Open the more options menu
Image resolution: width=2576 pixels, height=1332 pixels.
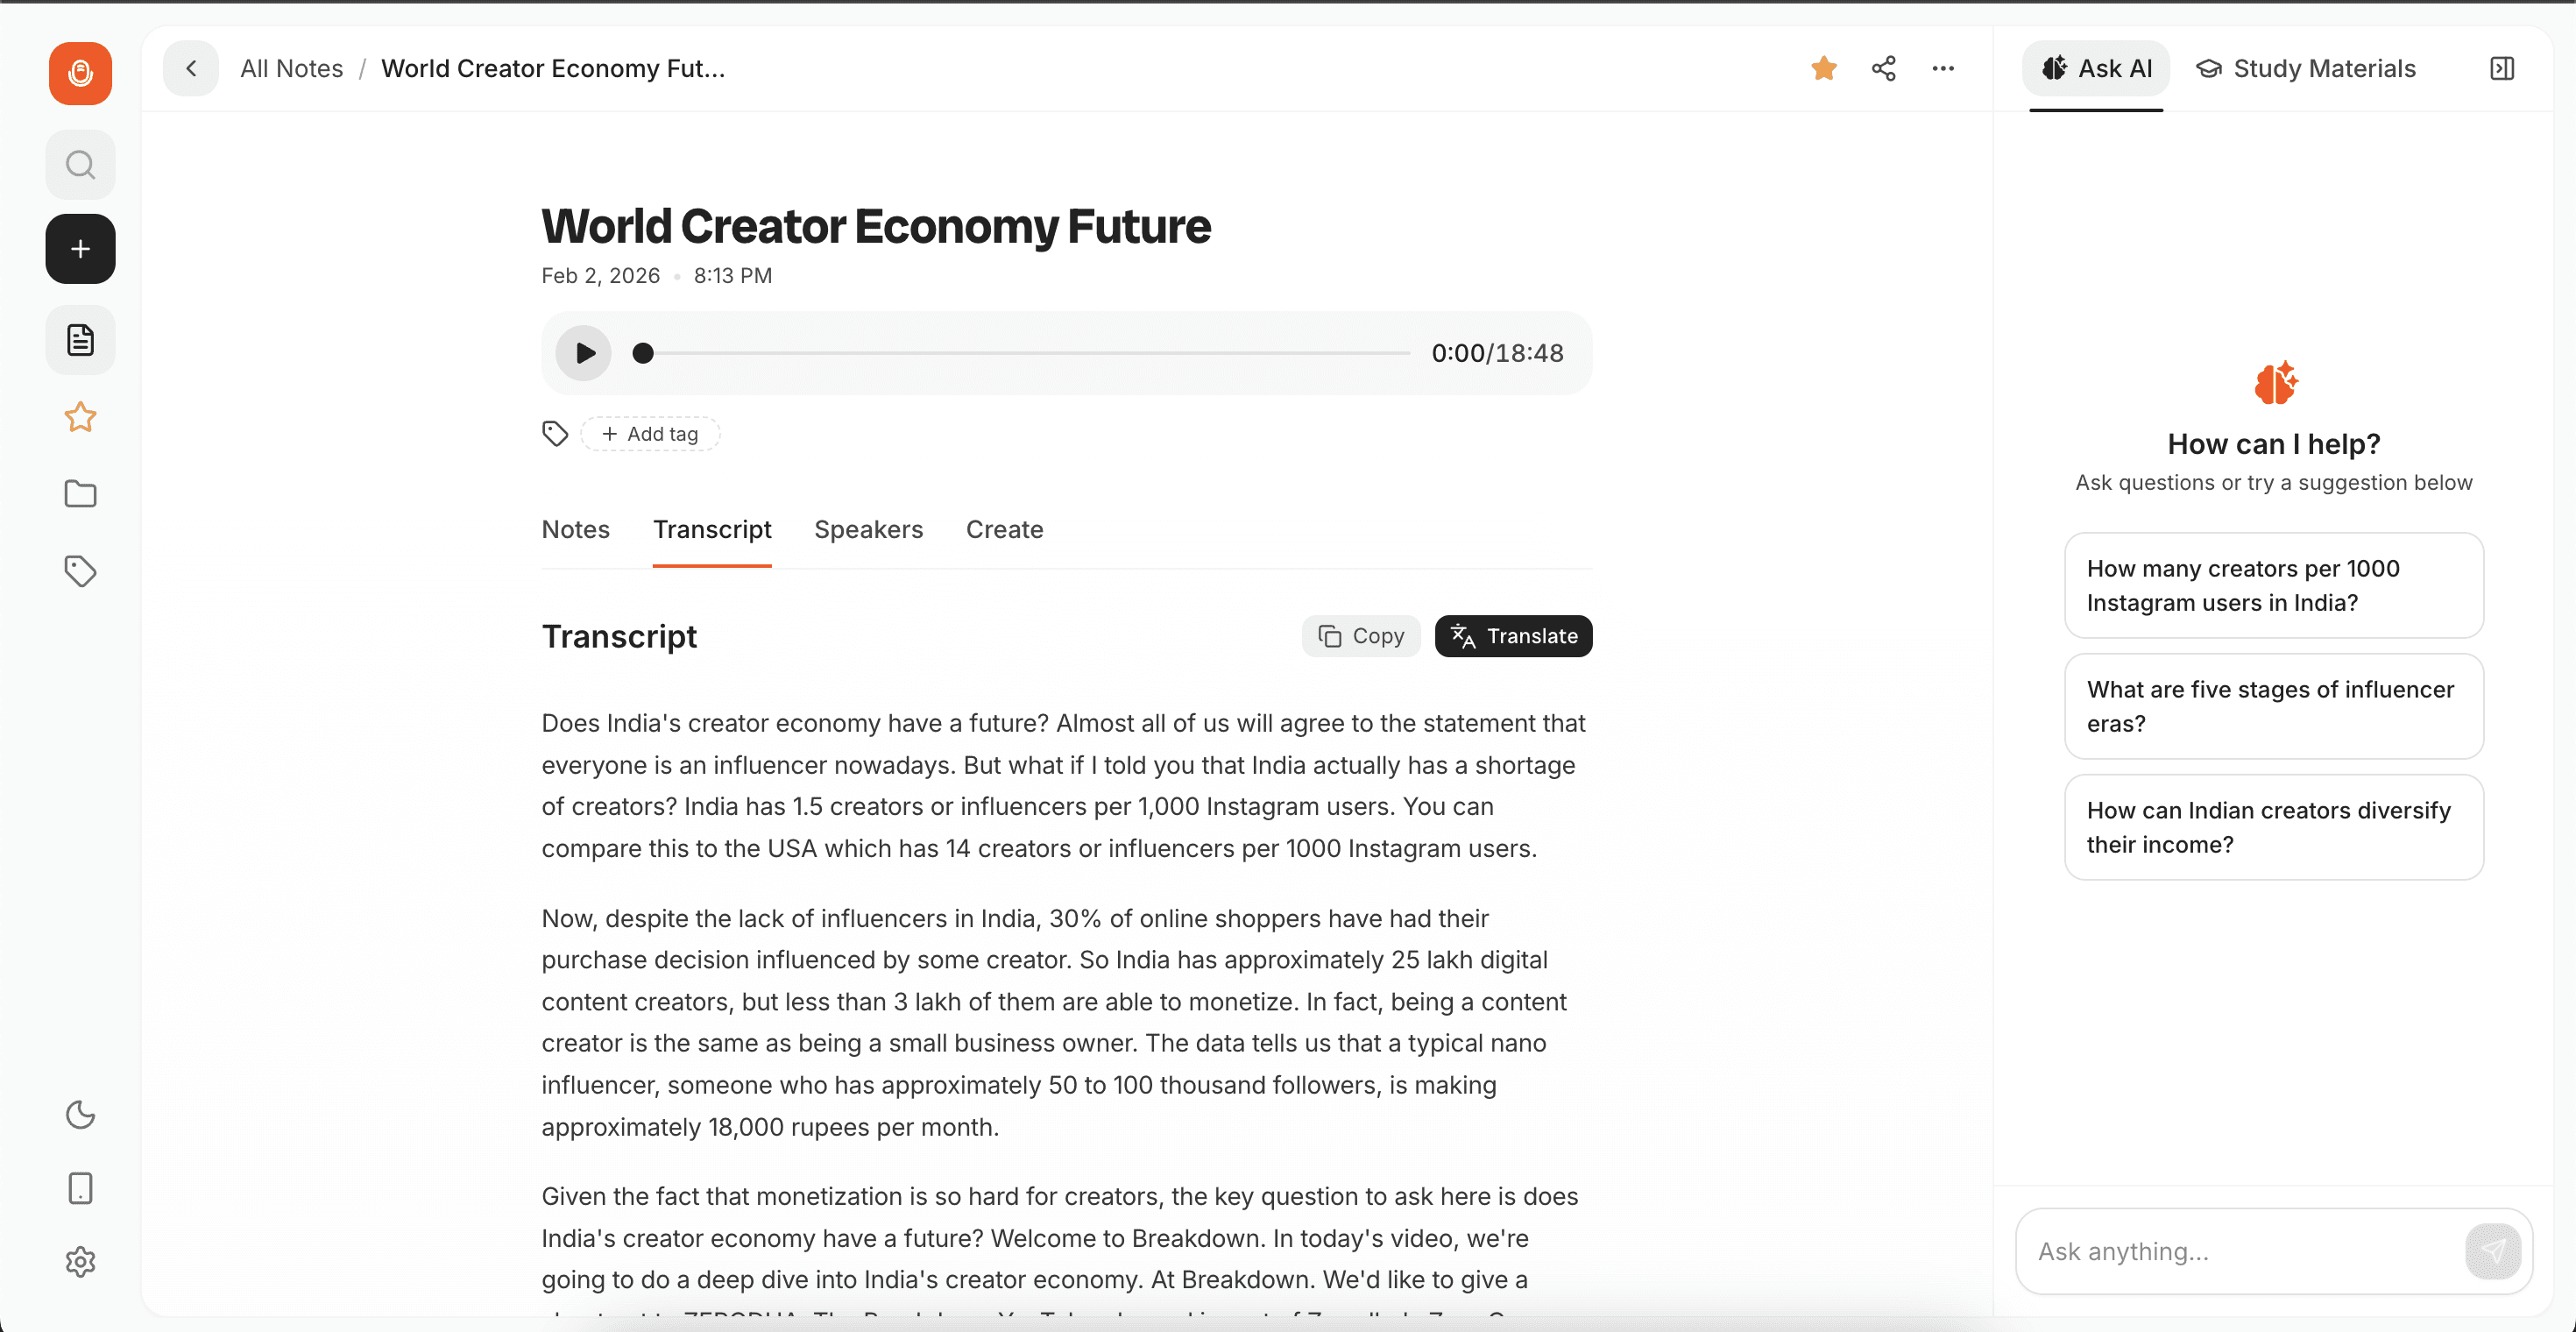coord(1942,68)
